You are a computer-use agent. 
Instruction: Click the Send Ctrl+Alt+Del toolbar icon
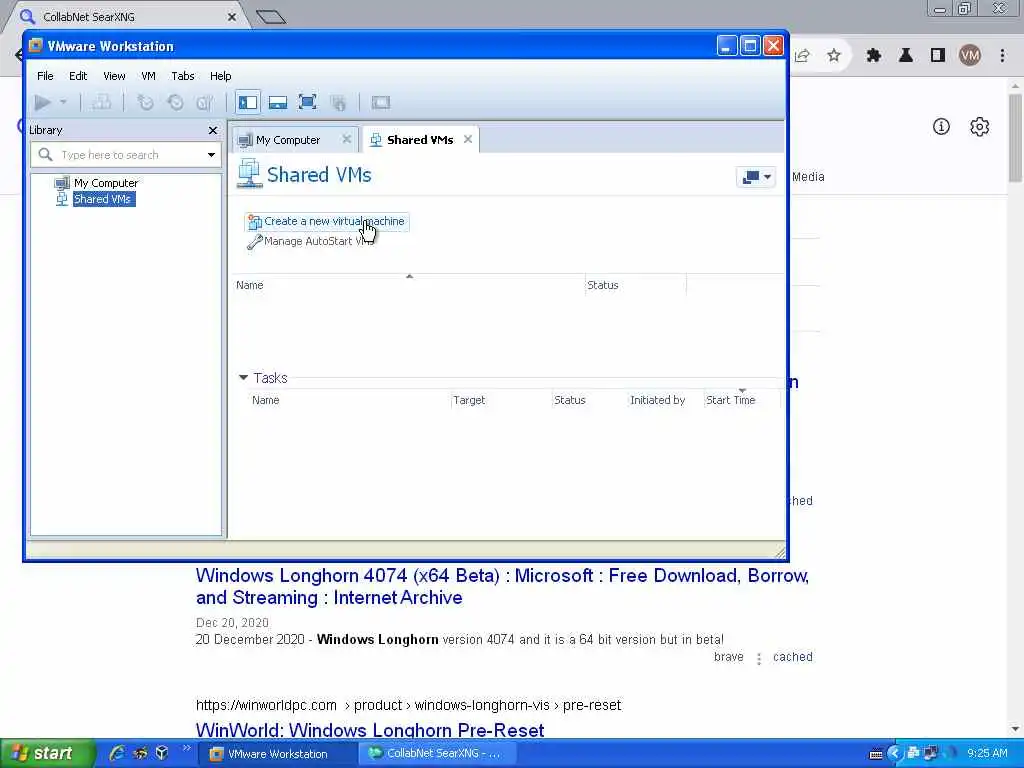101,103
